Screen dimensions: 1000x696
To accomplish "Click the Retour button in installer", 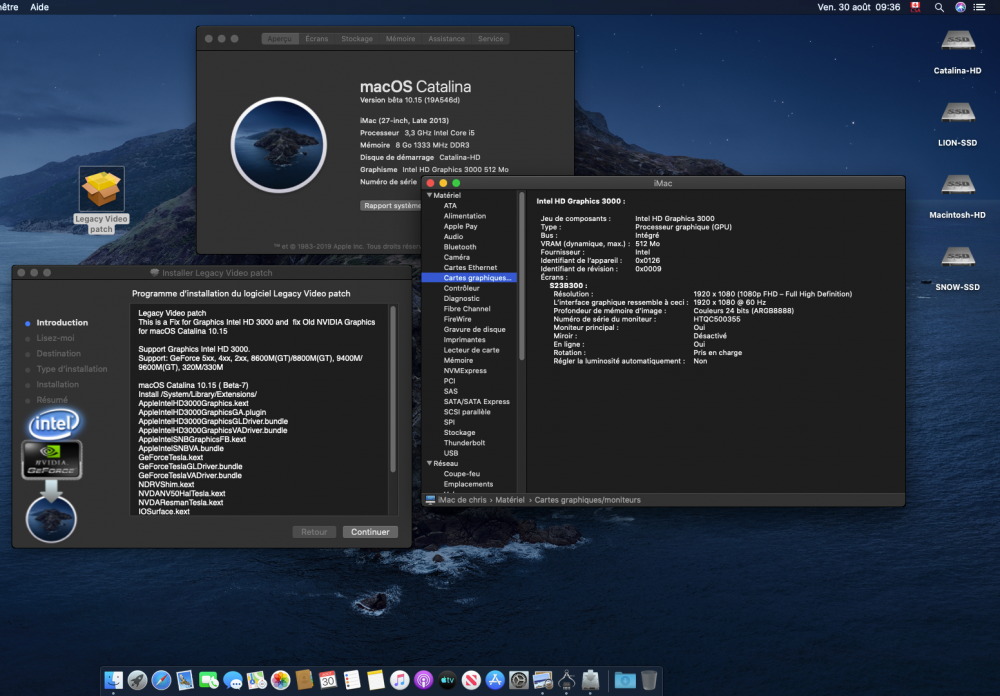I will 314,532.
